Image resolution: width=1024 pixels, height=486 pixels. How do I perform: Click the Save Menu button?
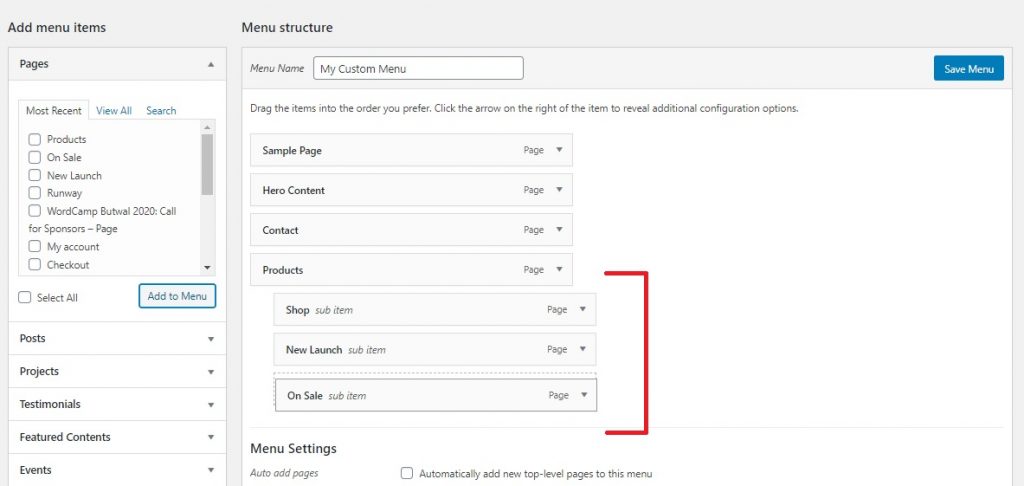(x=968, y=69)
